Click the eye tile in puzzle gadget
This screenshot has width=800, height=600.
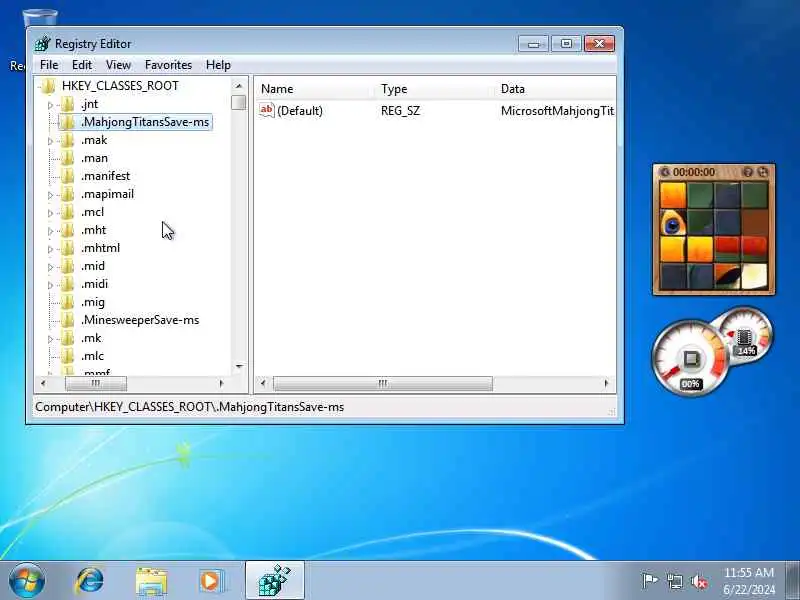pyautogui.click(x=672, y=223)
